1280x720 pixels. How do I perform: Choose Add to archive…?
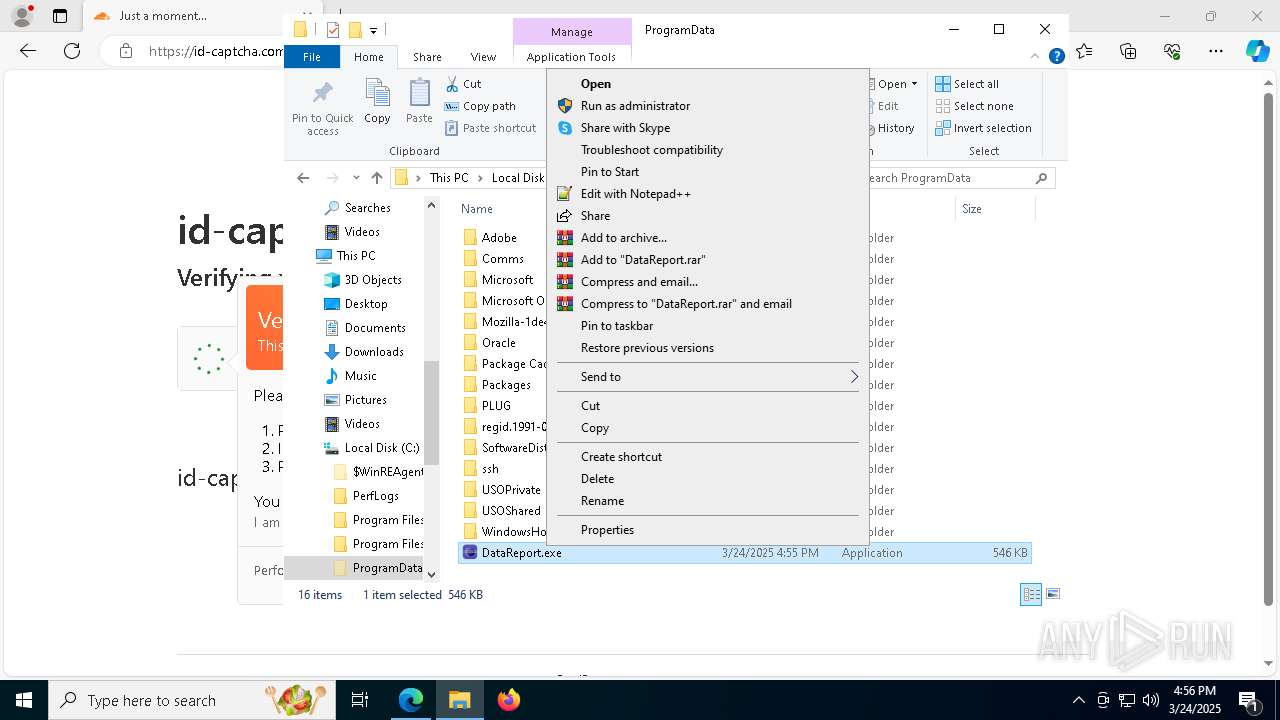point(708,238)
